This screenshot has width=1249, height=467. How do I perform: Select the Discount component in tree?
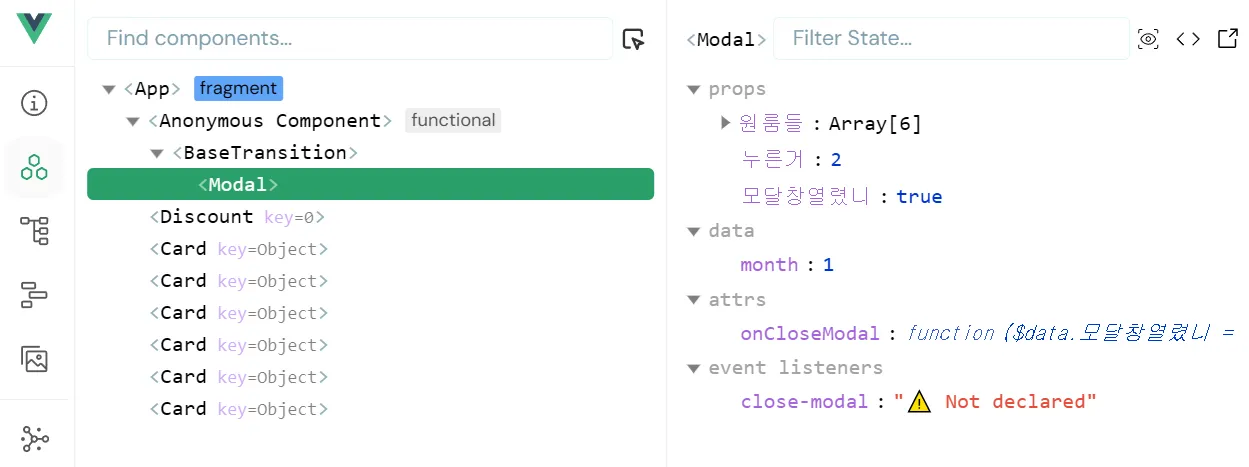pyautogui.click(x=206, y=217)
